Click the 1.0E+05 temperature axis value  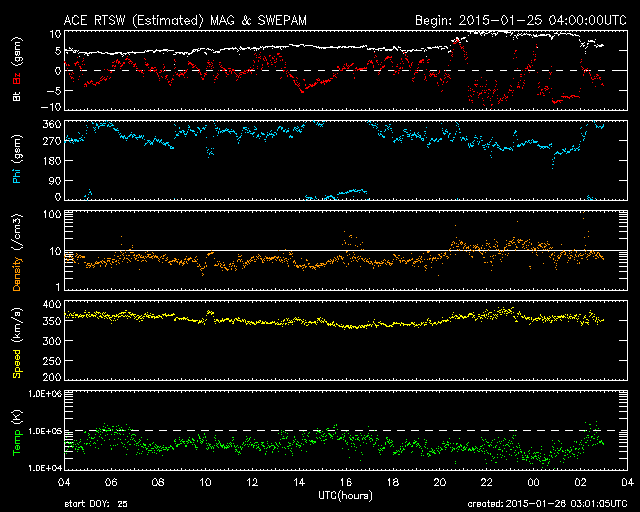point(45,431)
